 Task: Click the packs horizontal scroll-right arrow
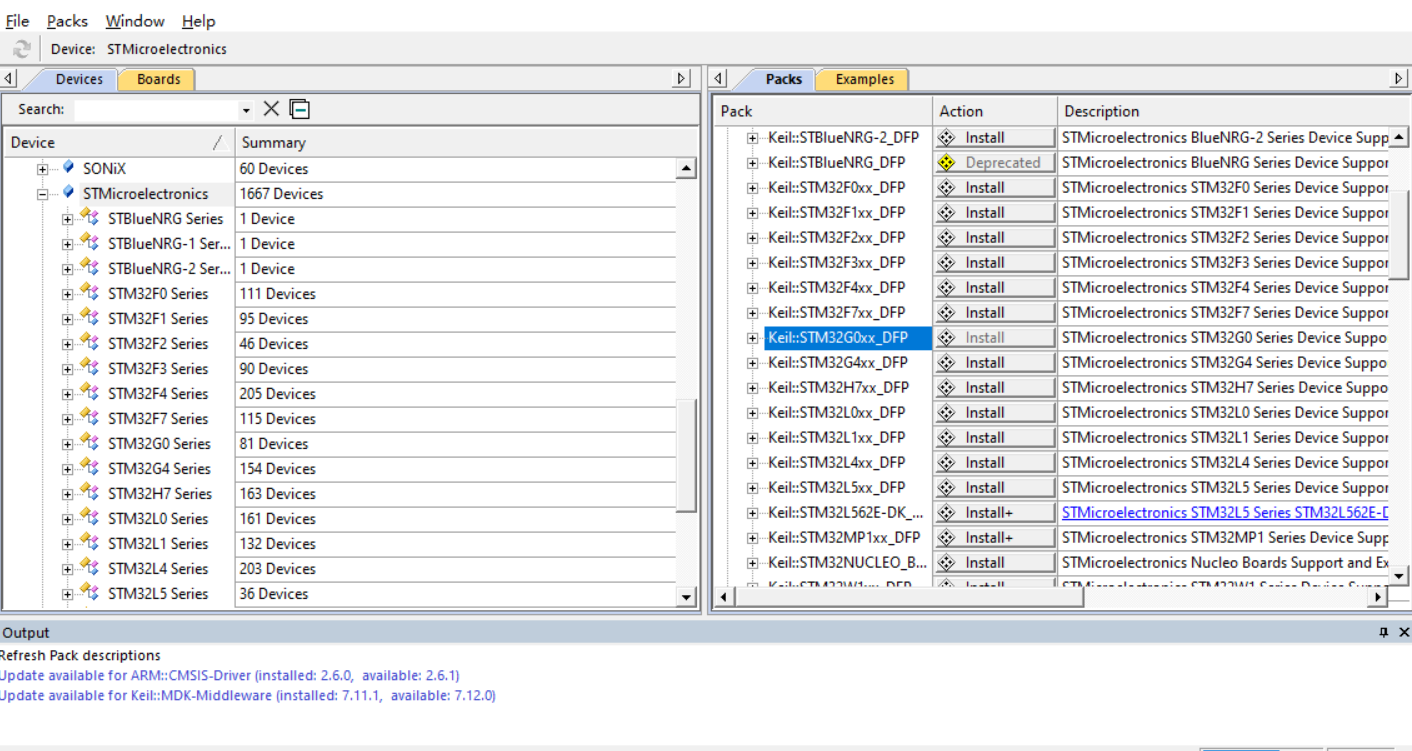[x=1377, y=597]
